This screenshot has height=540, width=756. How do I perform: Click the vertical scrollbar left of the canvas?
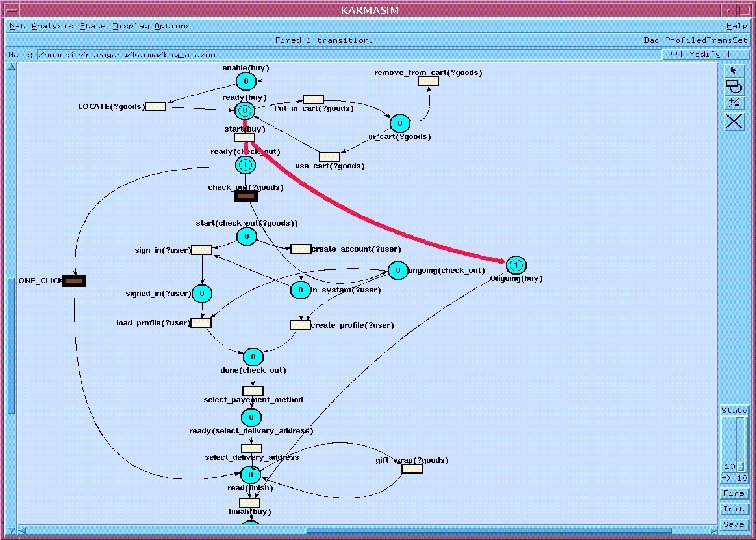(12, 346)
